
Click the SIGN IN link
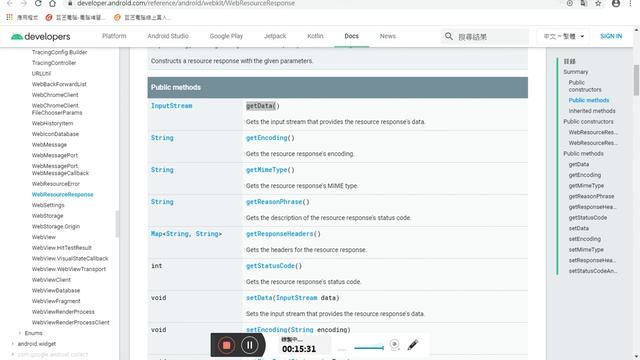[x=611, y=36]
